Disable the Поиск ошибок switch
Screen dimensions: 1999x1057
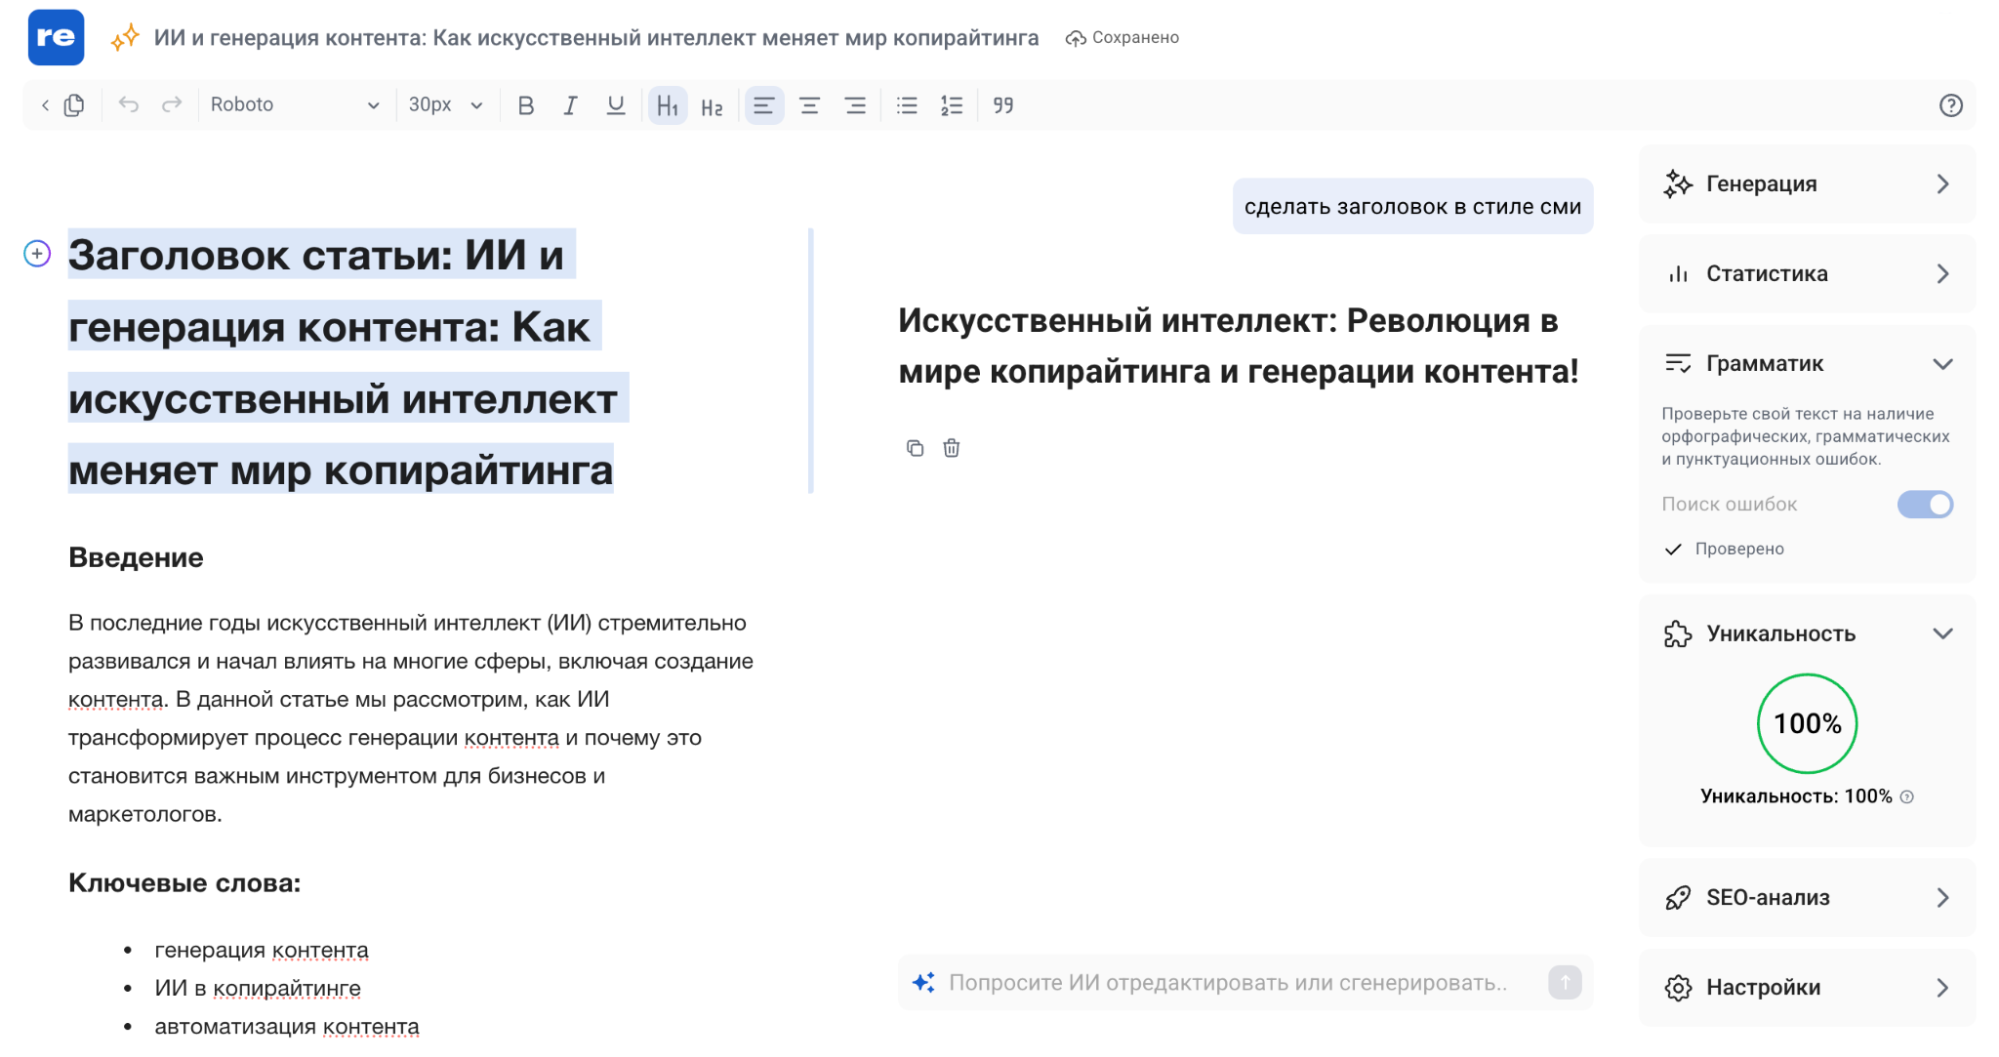point(1924,504)
